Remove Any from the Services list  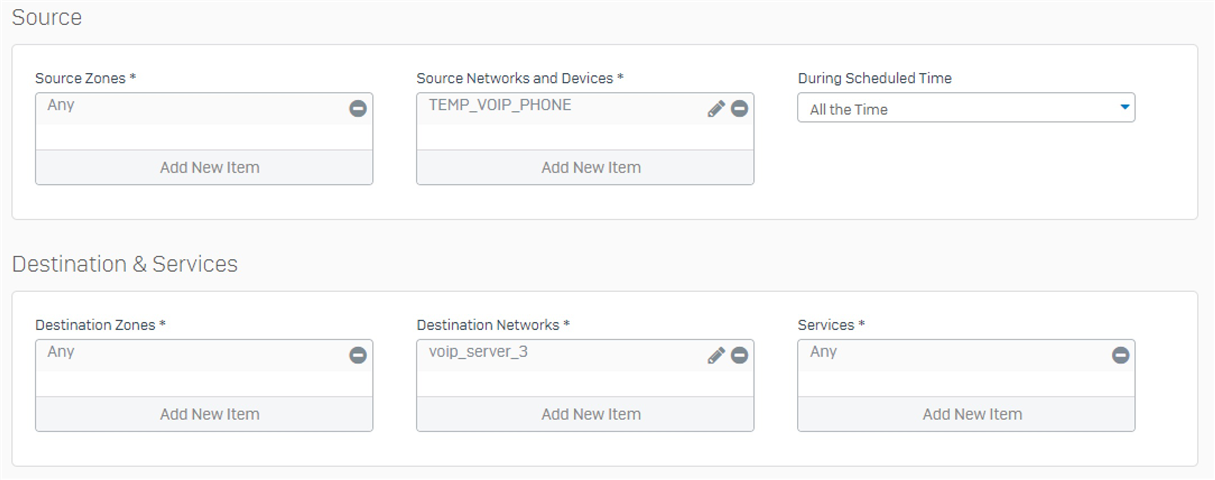point(1120,355)
